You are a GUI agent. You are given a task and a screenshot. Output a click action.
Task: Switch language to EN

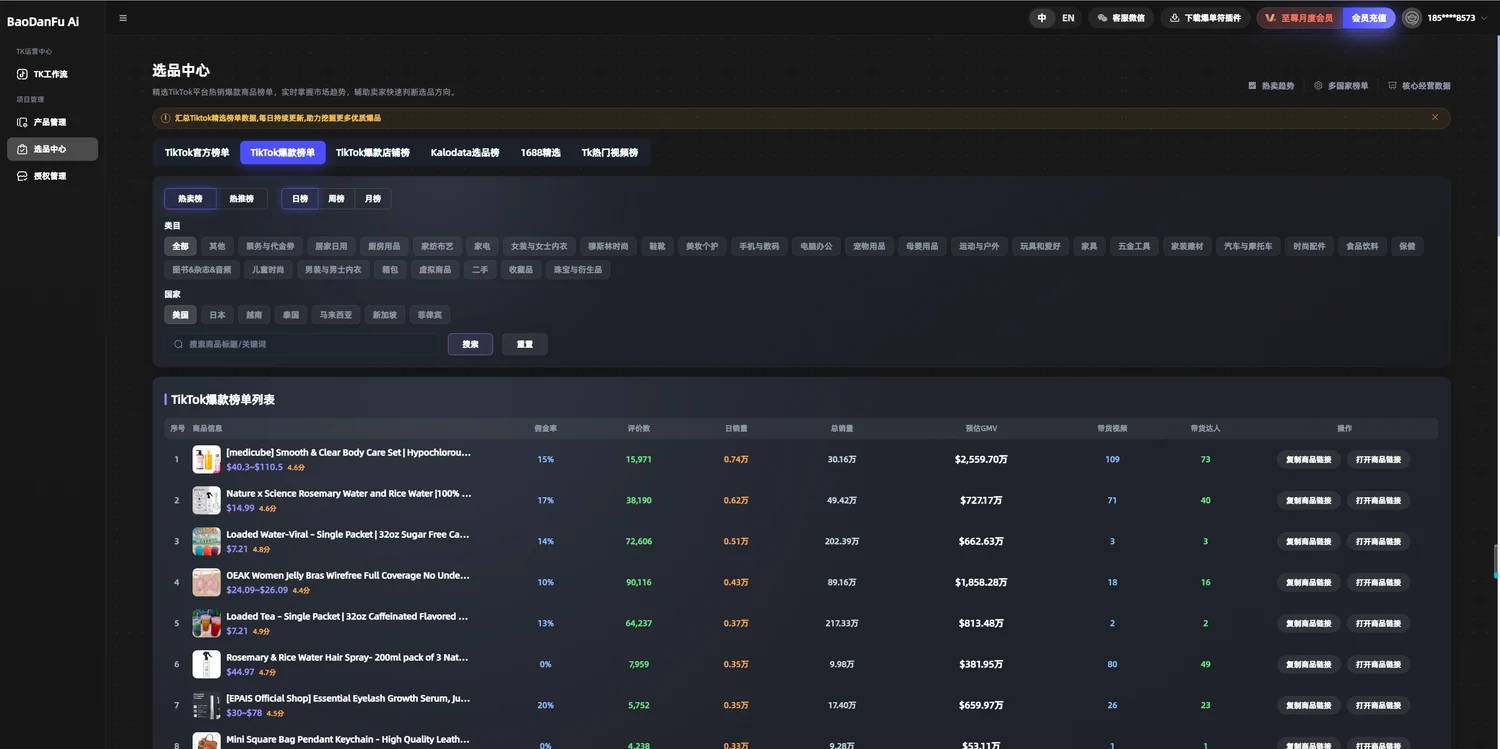point(1068,18)
